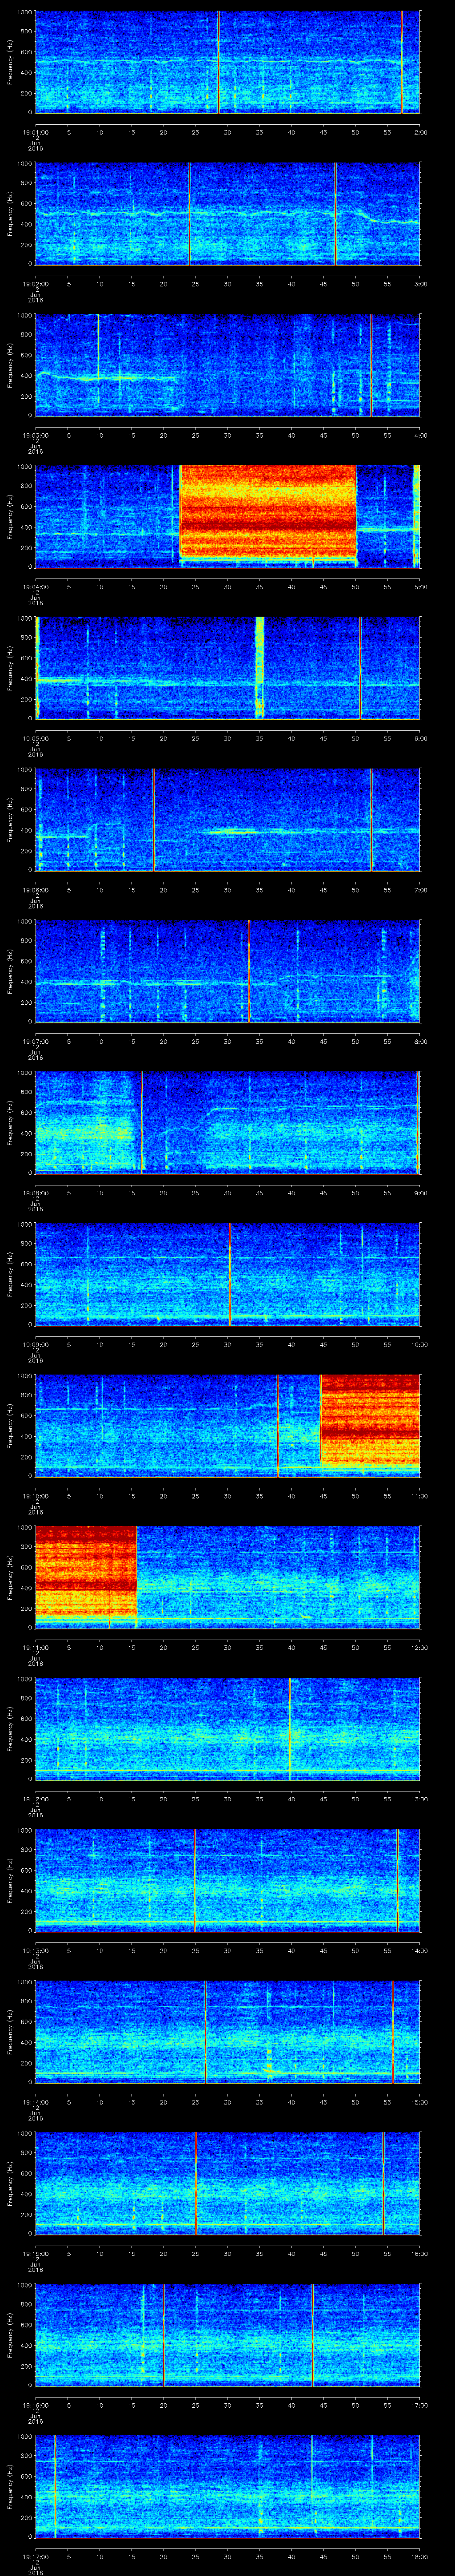Click the spectrogram panel starting at 19:07:00
The width and height of the screenshot is (455, 2576).
[227, 971]
